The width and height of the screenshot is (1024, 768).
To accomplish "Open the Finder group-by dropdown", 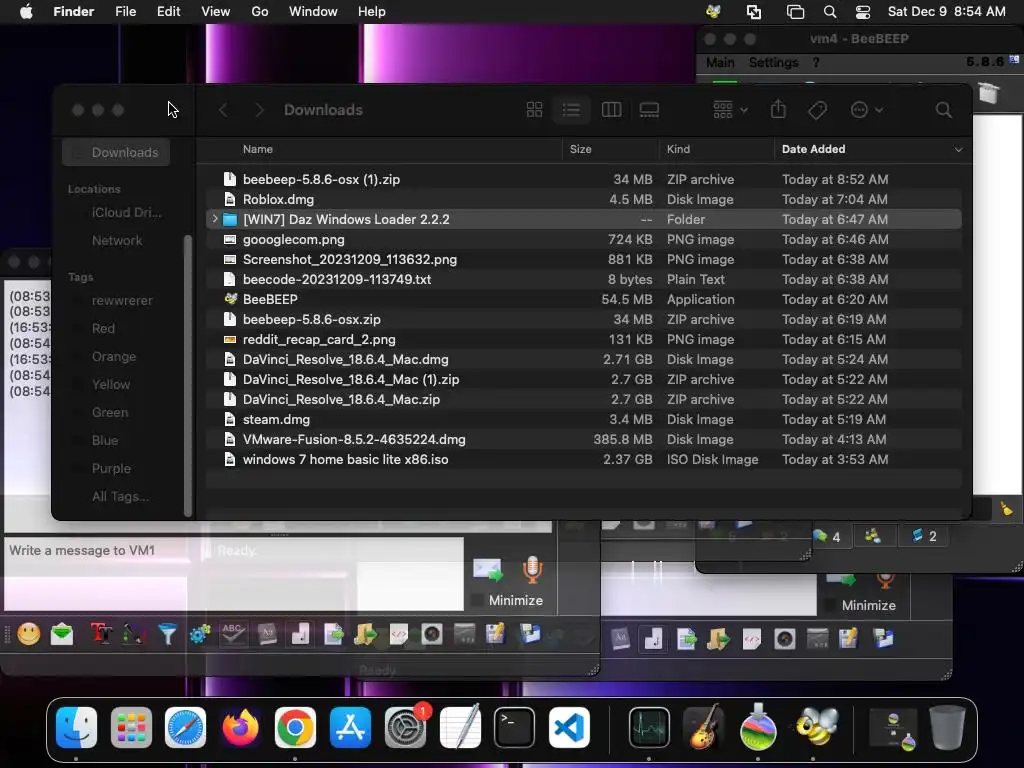I will click(730, 110).
